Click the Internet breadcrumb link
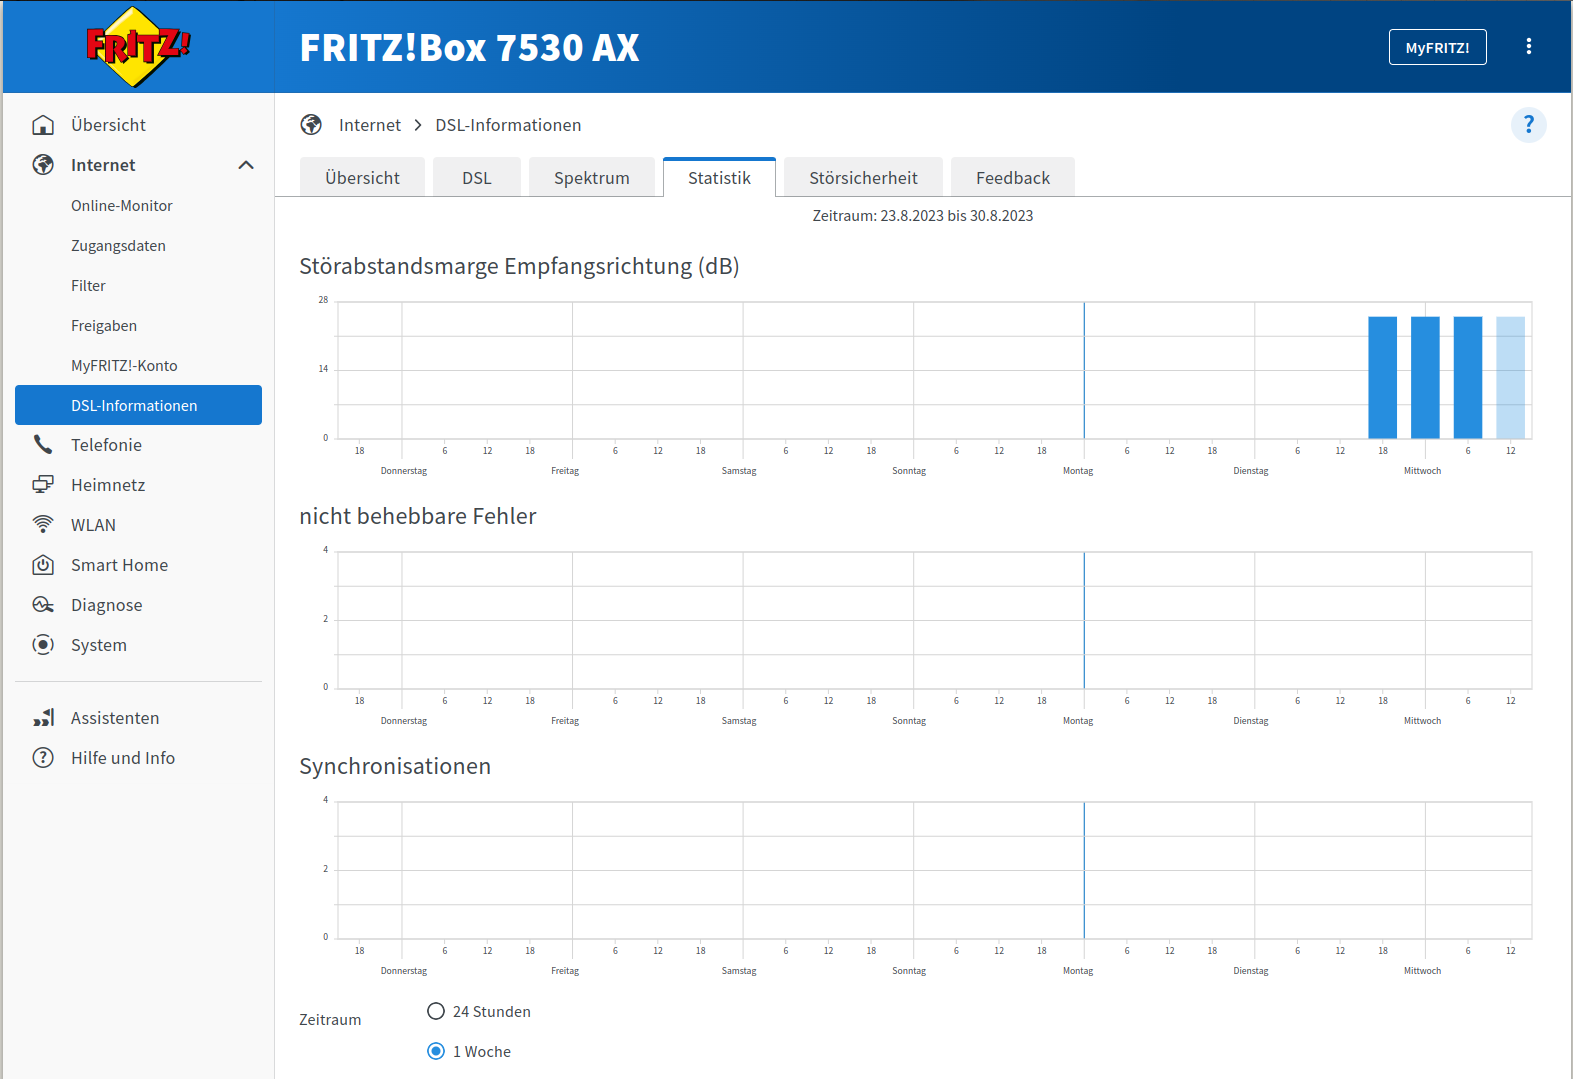The height and width of the screenshot is (1079, 1573). 370,125
